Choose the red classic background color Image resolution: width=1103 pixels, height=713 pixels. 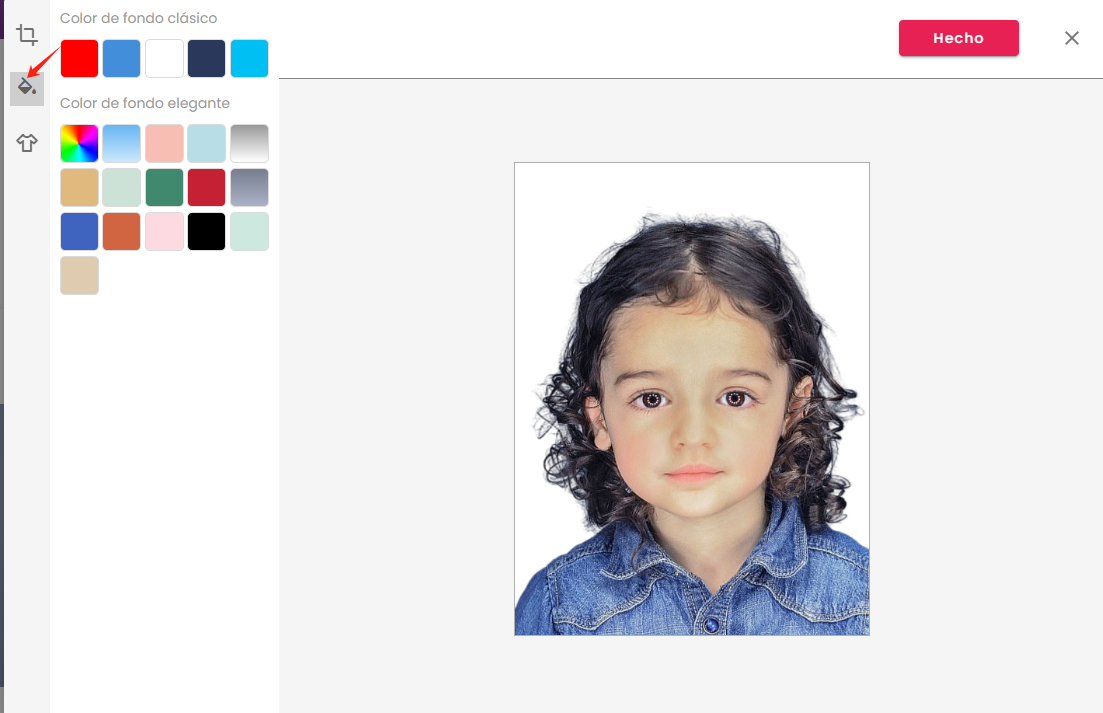[x=79, y=58]
